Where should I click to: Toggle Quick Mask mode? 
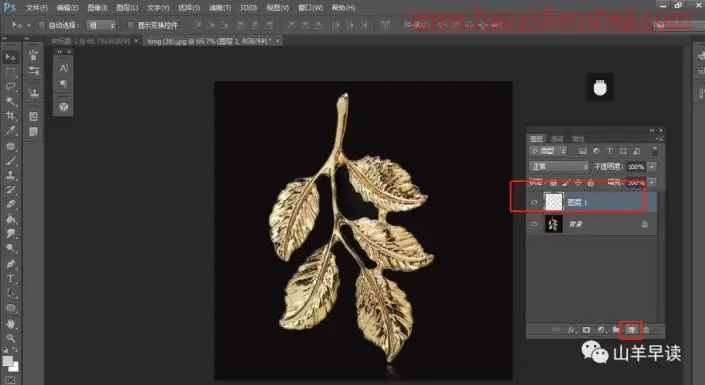point(10,381)
